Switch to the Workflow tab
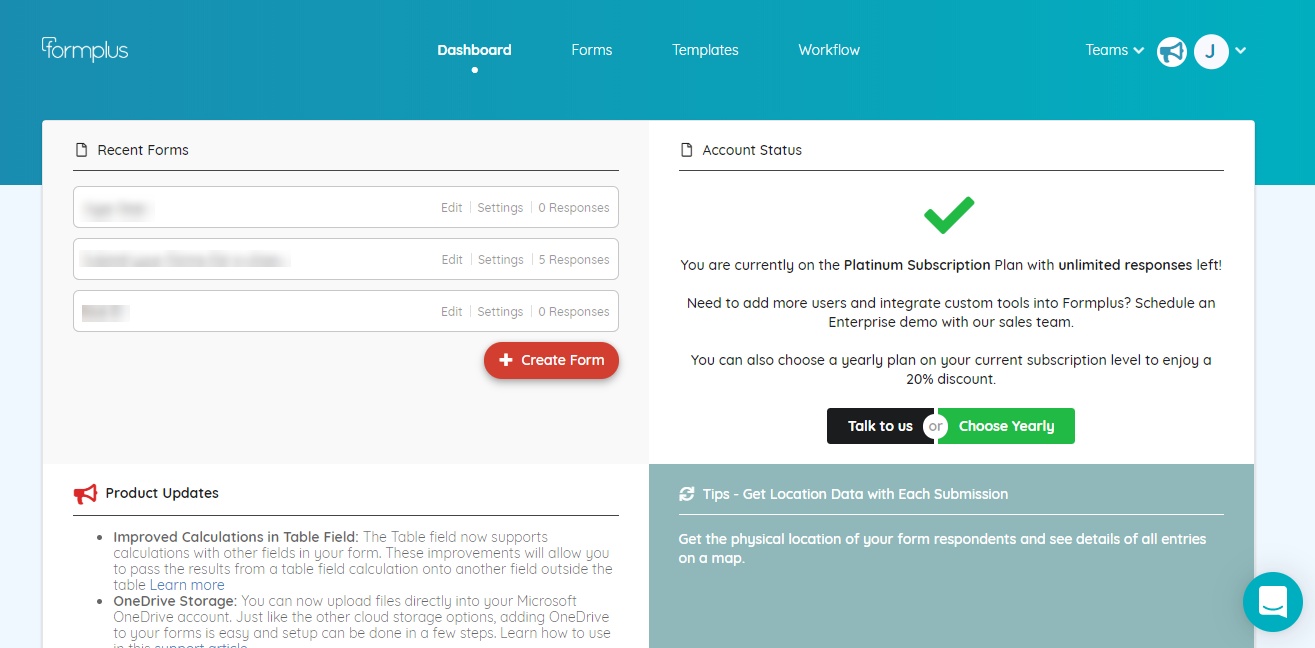This screenshot has height=648, width=1315. (x=829, y=50)
